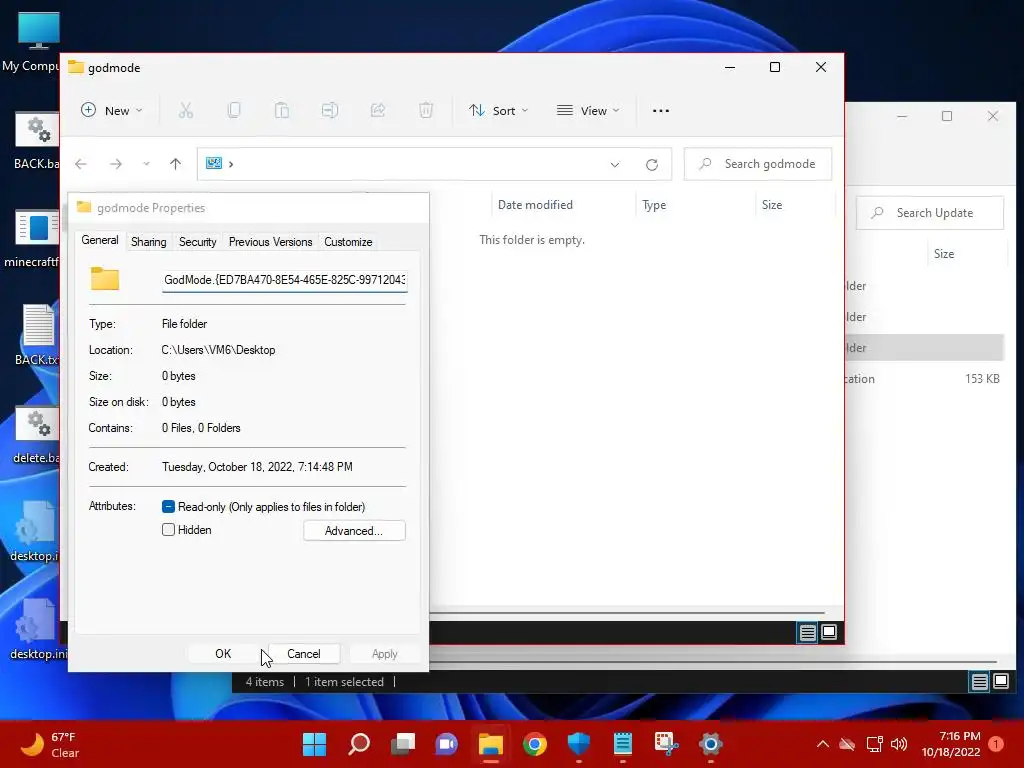Click the Size column header in back window
This screenshot has height=768, width=1024.
[x=944, y=254]
